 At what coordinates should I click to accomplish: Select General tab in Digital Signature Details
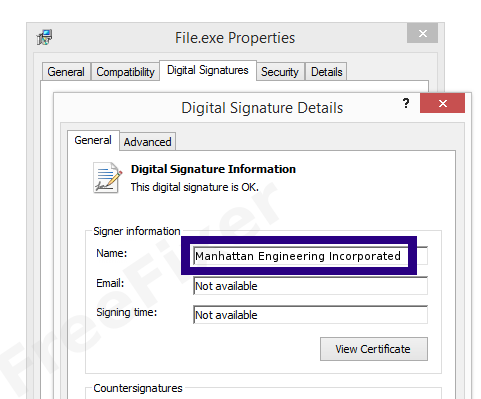[93, 140]
